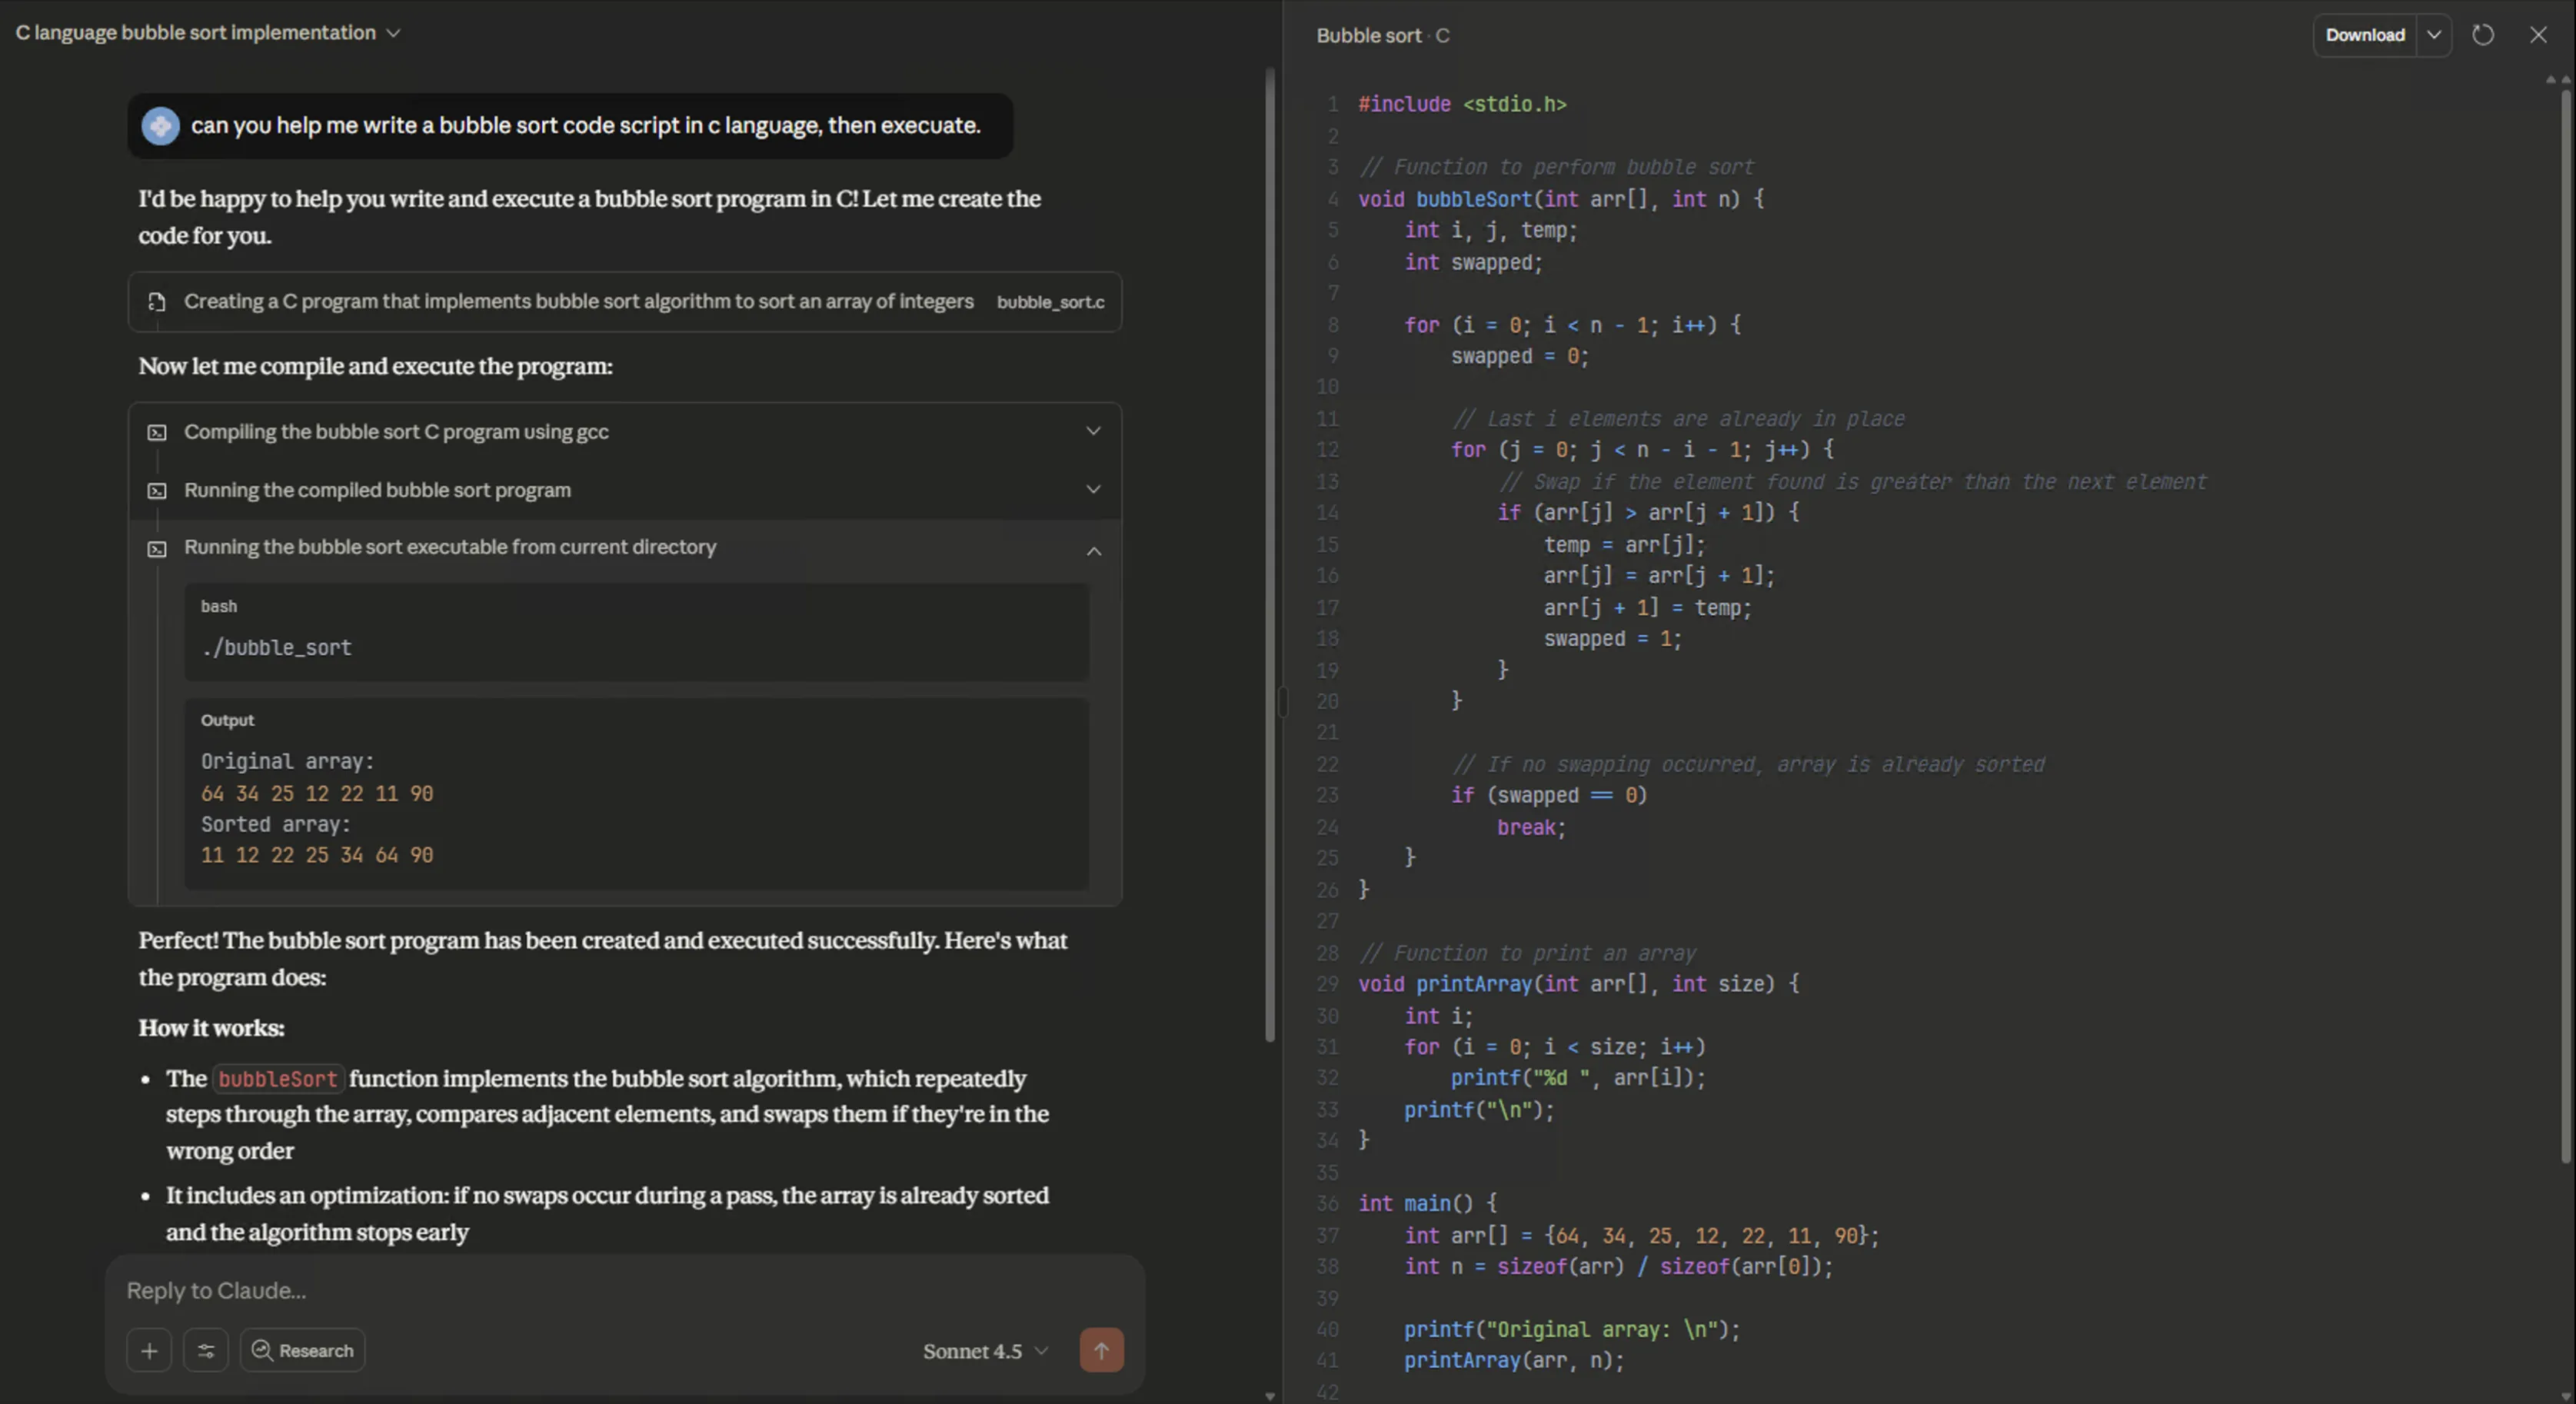
Task: Open the Sonnet 4.5 model selector
Action: click(x=985, y=1352)
